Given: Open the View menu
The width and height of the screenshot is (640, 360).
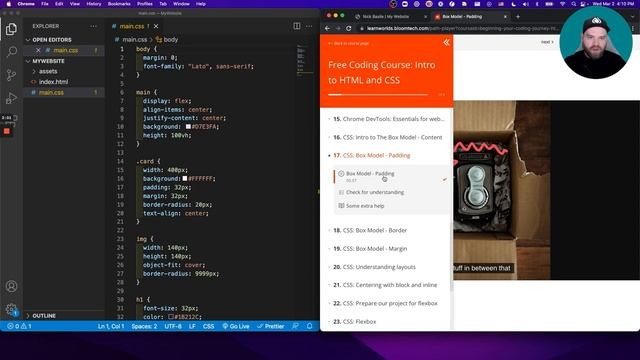Looking at the screenshot, I should 75,4.
